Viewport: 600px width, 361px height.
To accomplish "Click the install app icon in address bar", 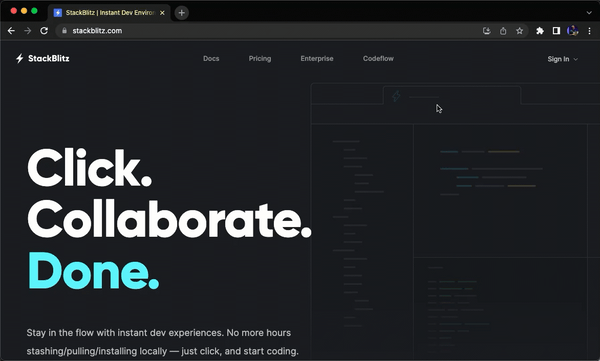I will (486, 31).
